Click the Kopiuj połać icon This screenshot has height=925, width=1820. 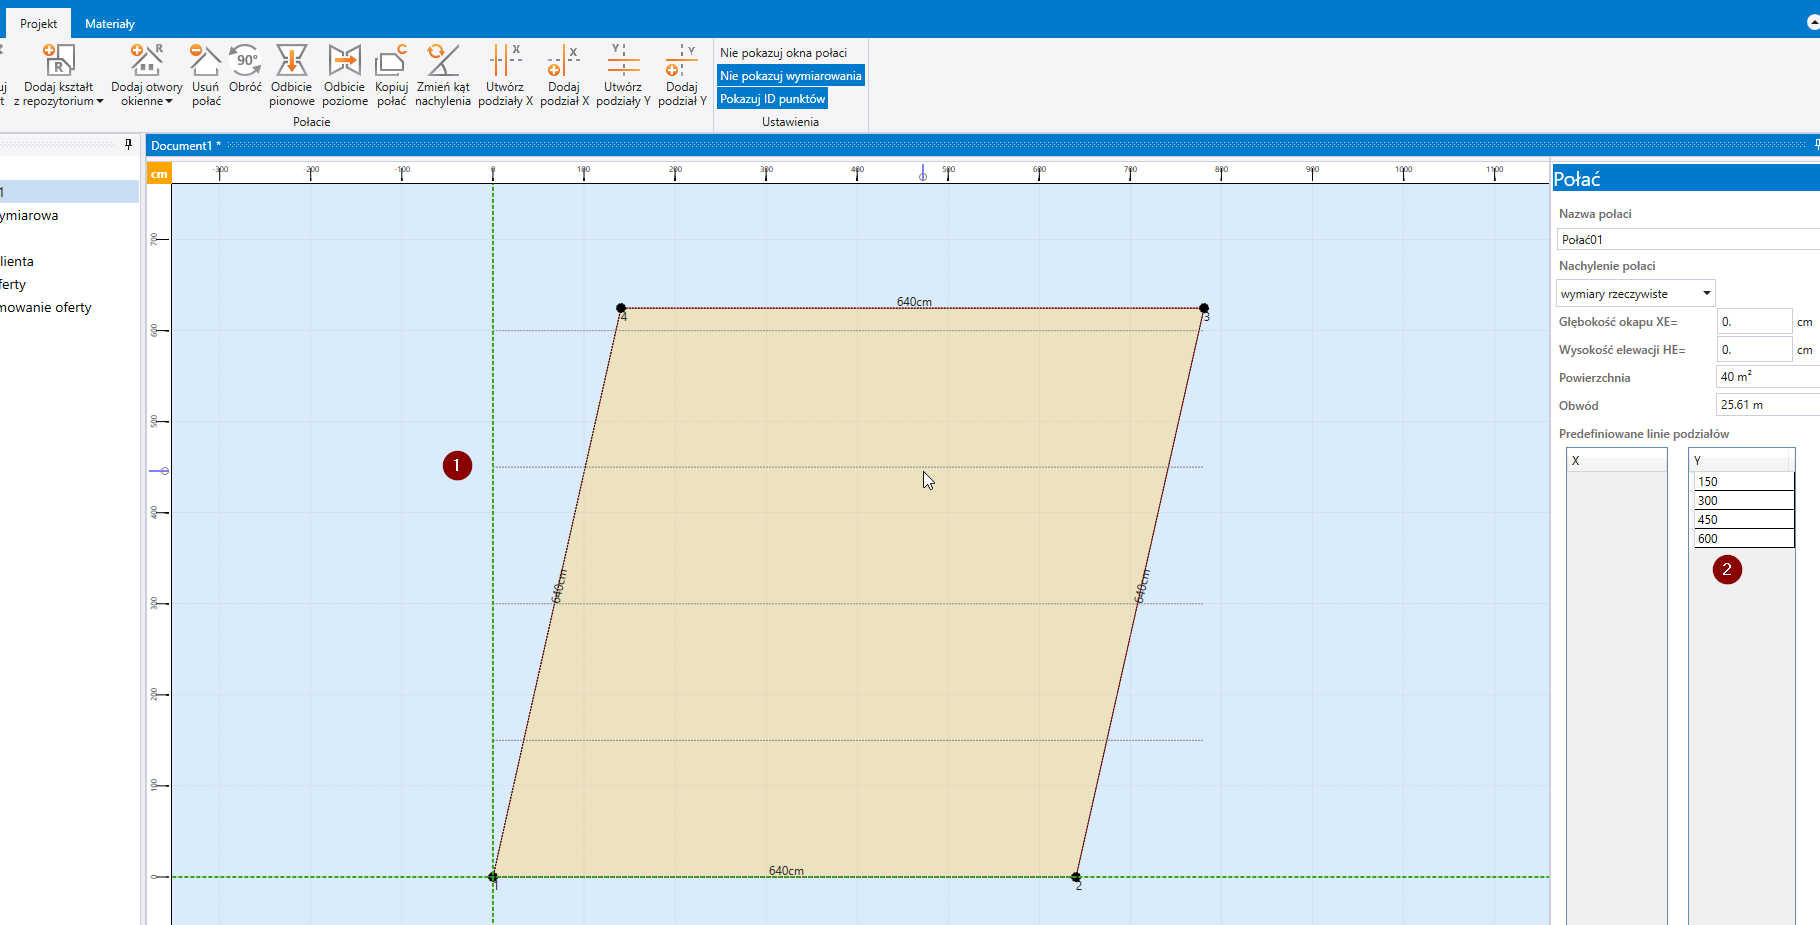tap(391, 62)
